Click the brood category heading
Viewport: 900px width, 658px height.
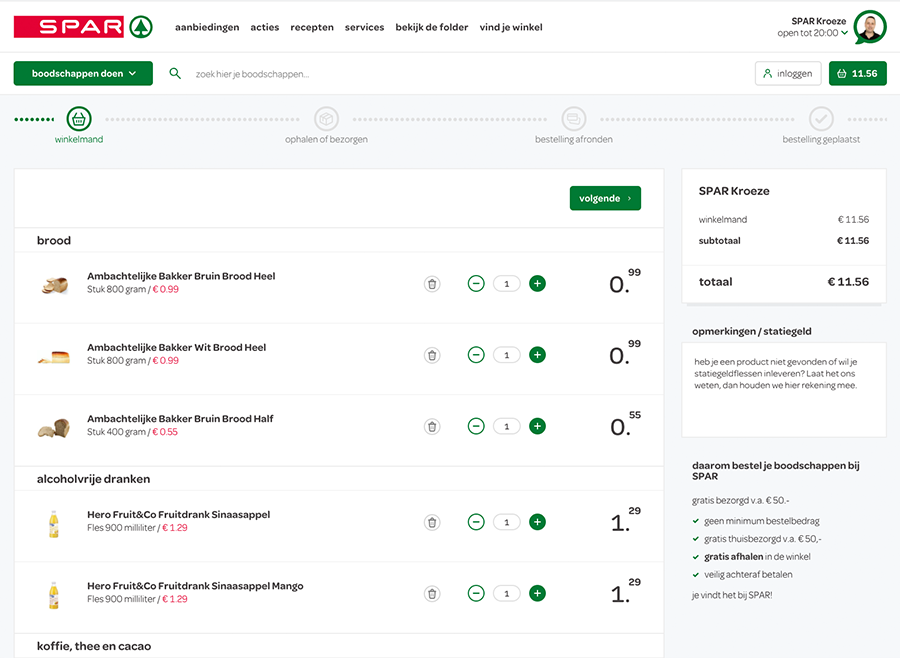tap(54, 240)
